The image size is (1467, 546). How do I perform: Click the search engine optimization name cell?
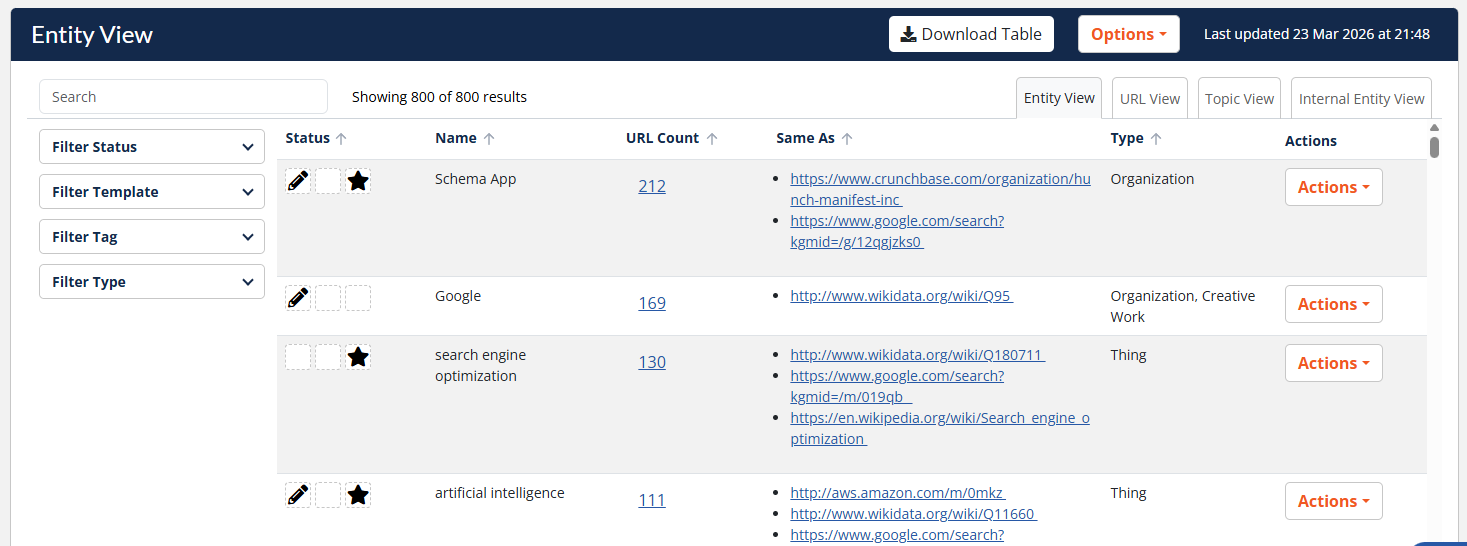coord(480,366)
